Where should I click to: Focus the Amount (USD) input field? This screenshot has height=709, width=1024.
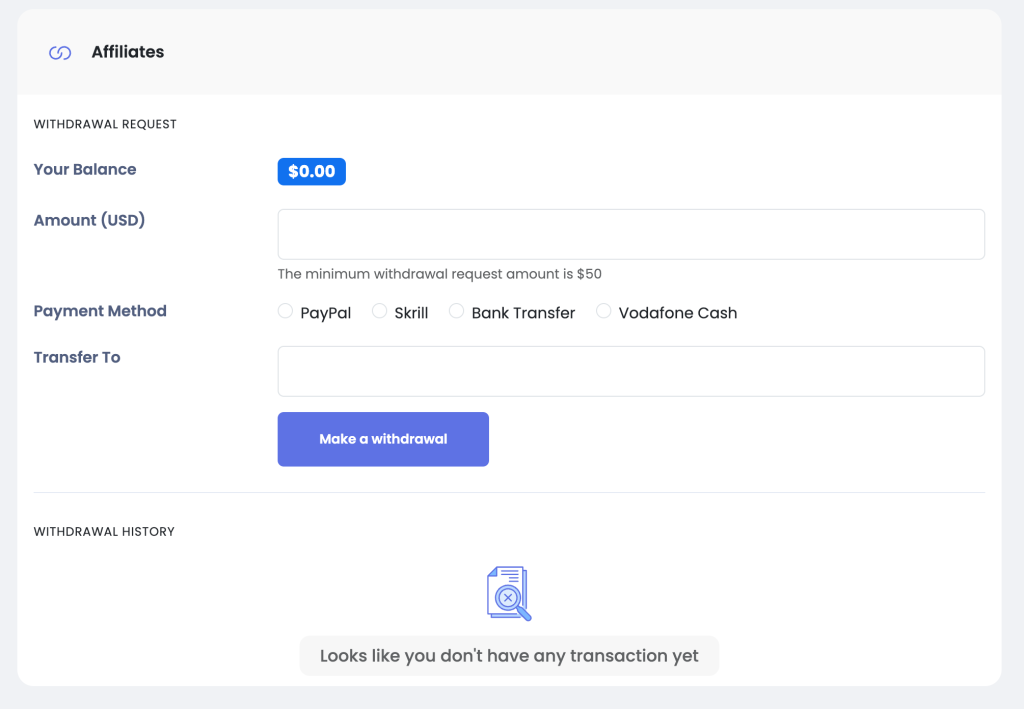[631, 234]
